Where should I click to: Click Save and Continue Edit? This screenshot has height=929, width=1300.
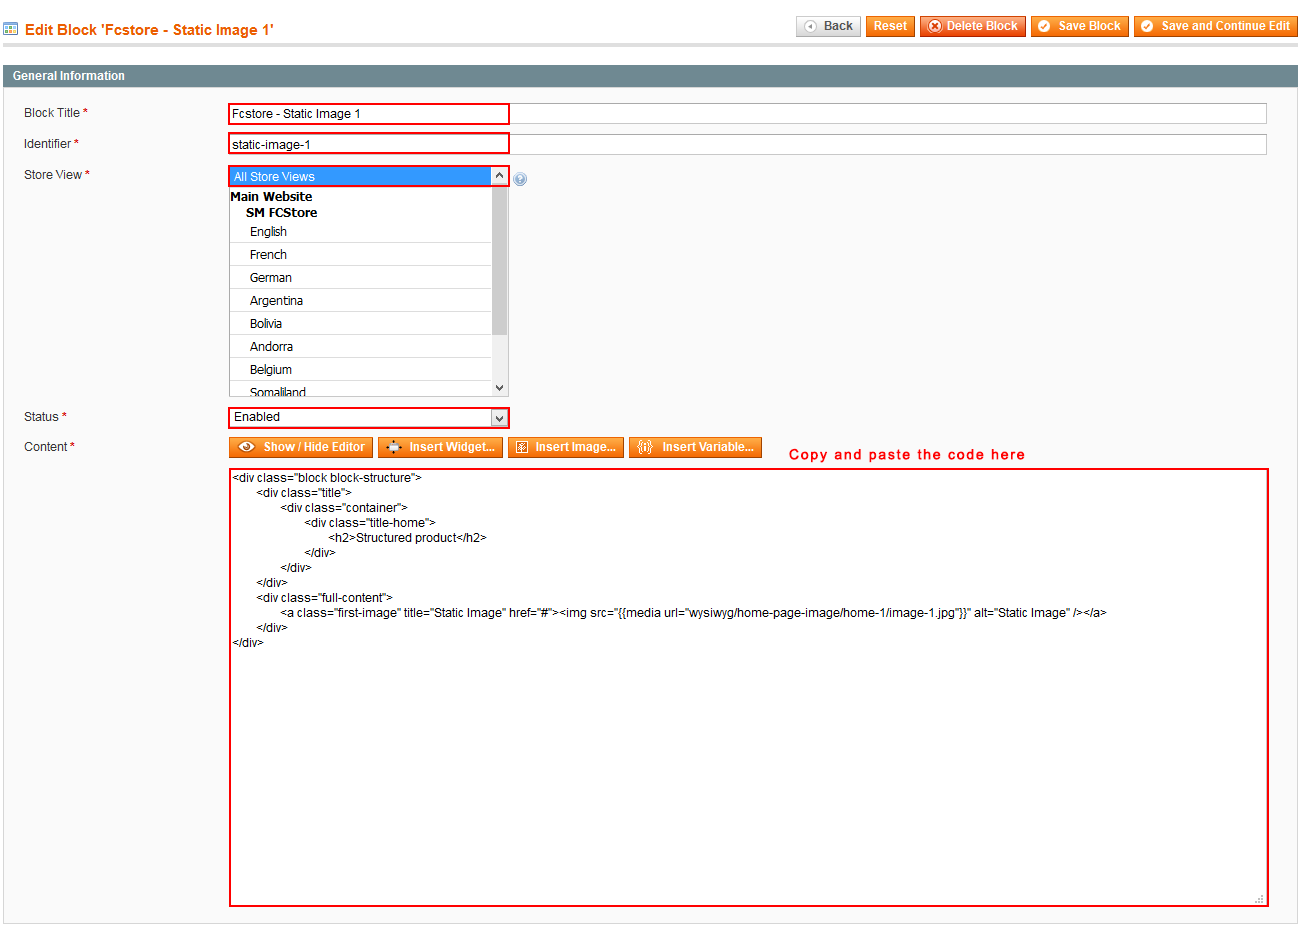1216,26
